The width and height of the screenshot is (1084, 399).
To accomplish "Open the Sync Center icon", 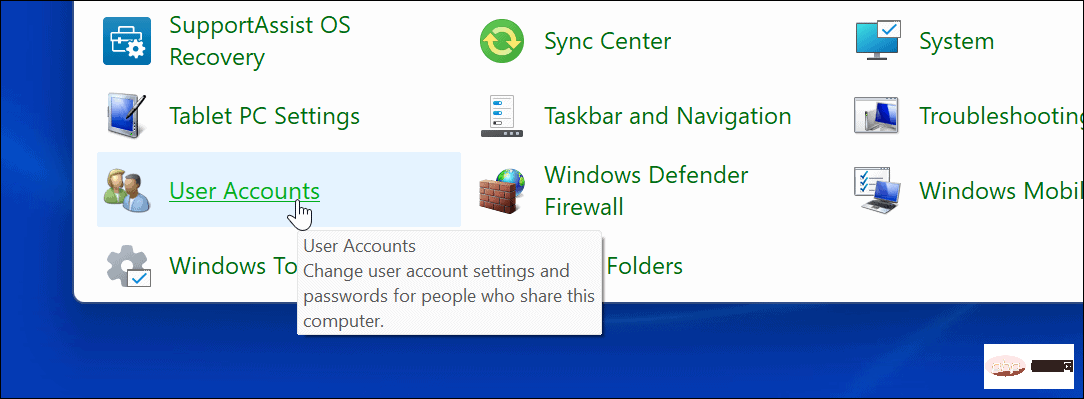I will coord(503,41).
